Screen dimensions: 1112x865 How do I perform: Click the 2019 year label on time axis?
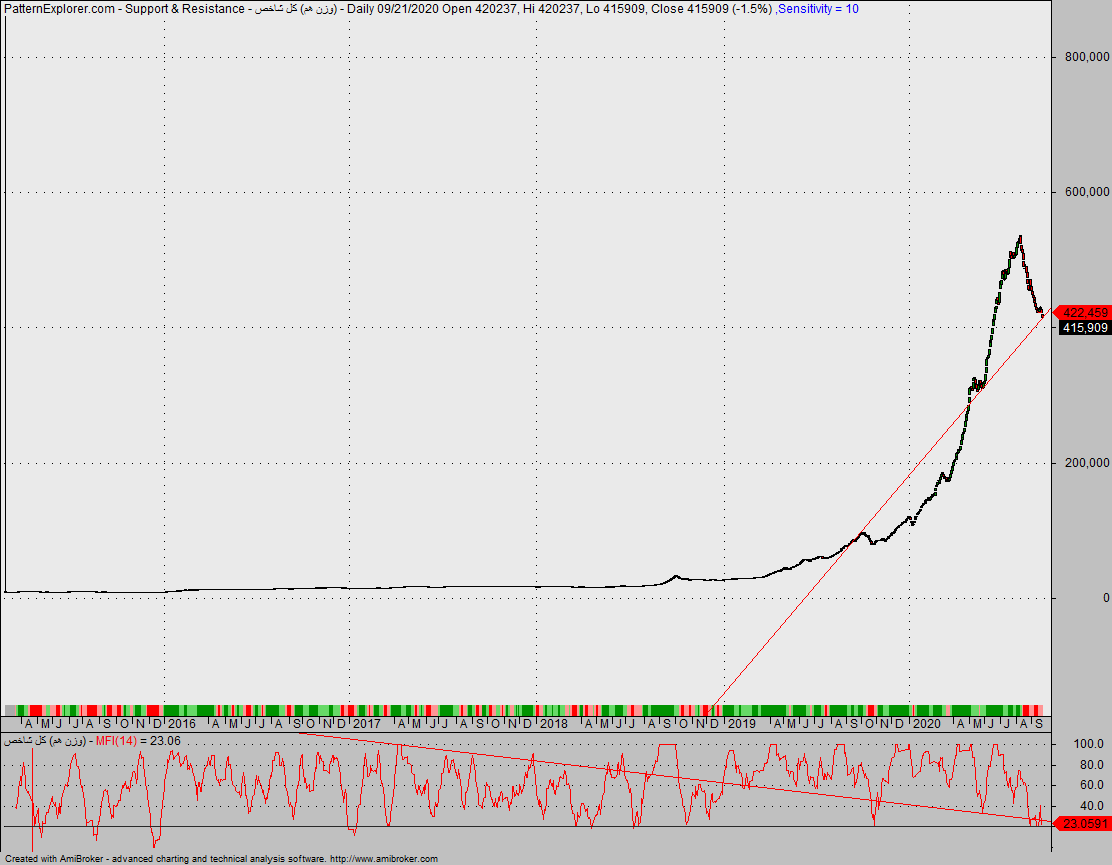[x=742, y=724]
